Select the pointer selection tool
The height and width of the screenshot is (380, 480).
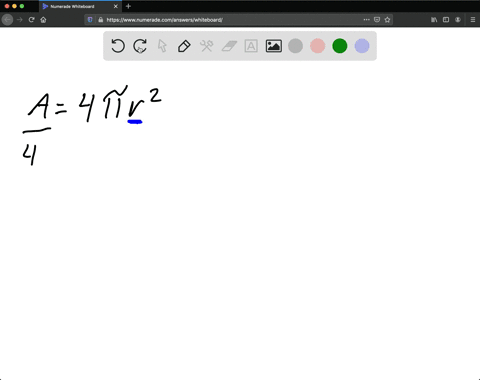pyautogui.click(x=162, y=46)
